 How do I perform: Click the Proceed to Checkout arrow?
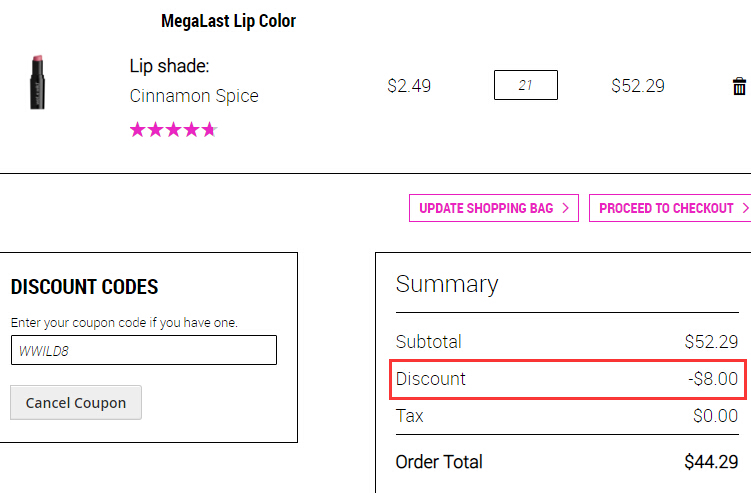tap(745, 208)
